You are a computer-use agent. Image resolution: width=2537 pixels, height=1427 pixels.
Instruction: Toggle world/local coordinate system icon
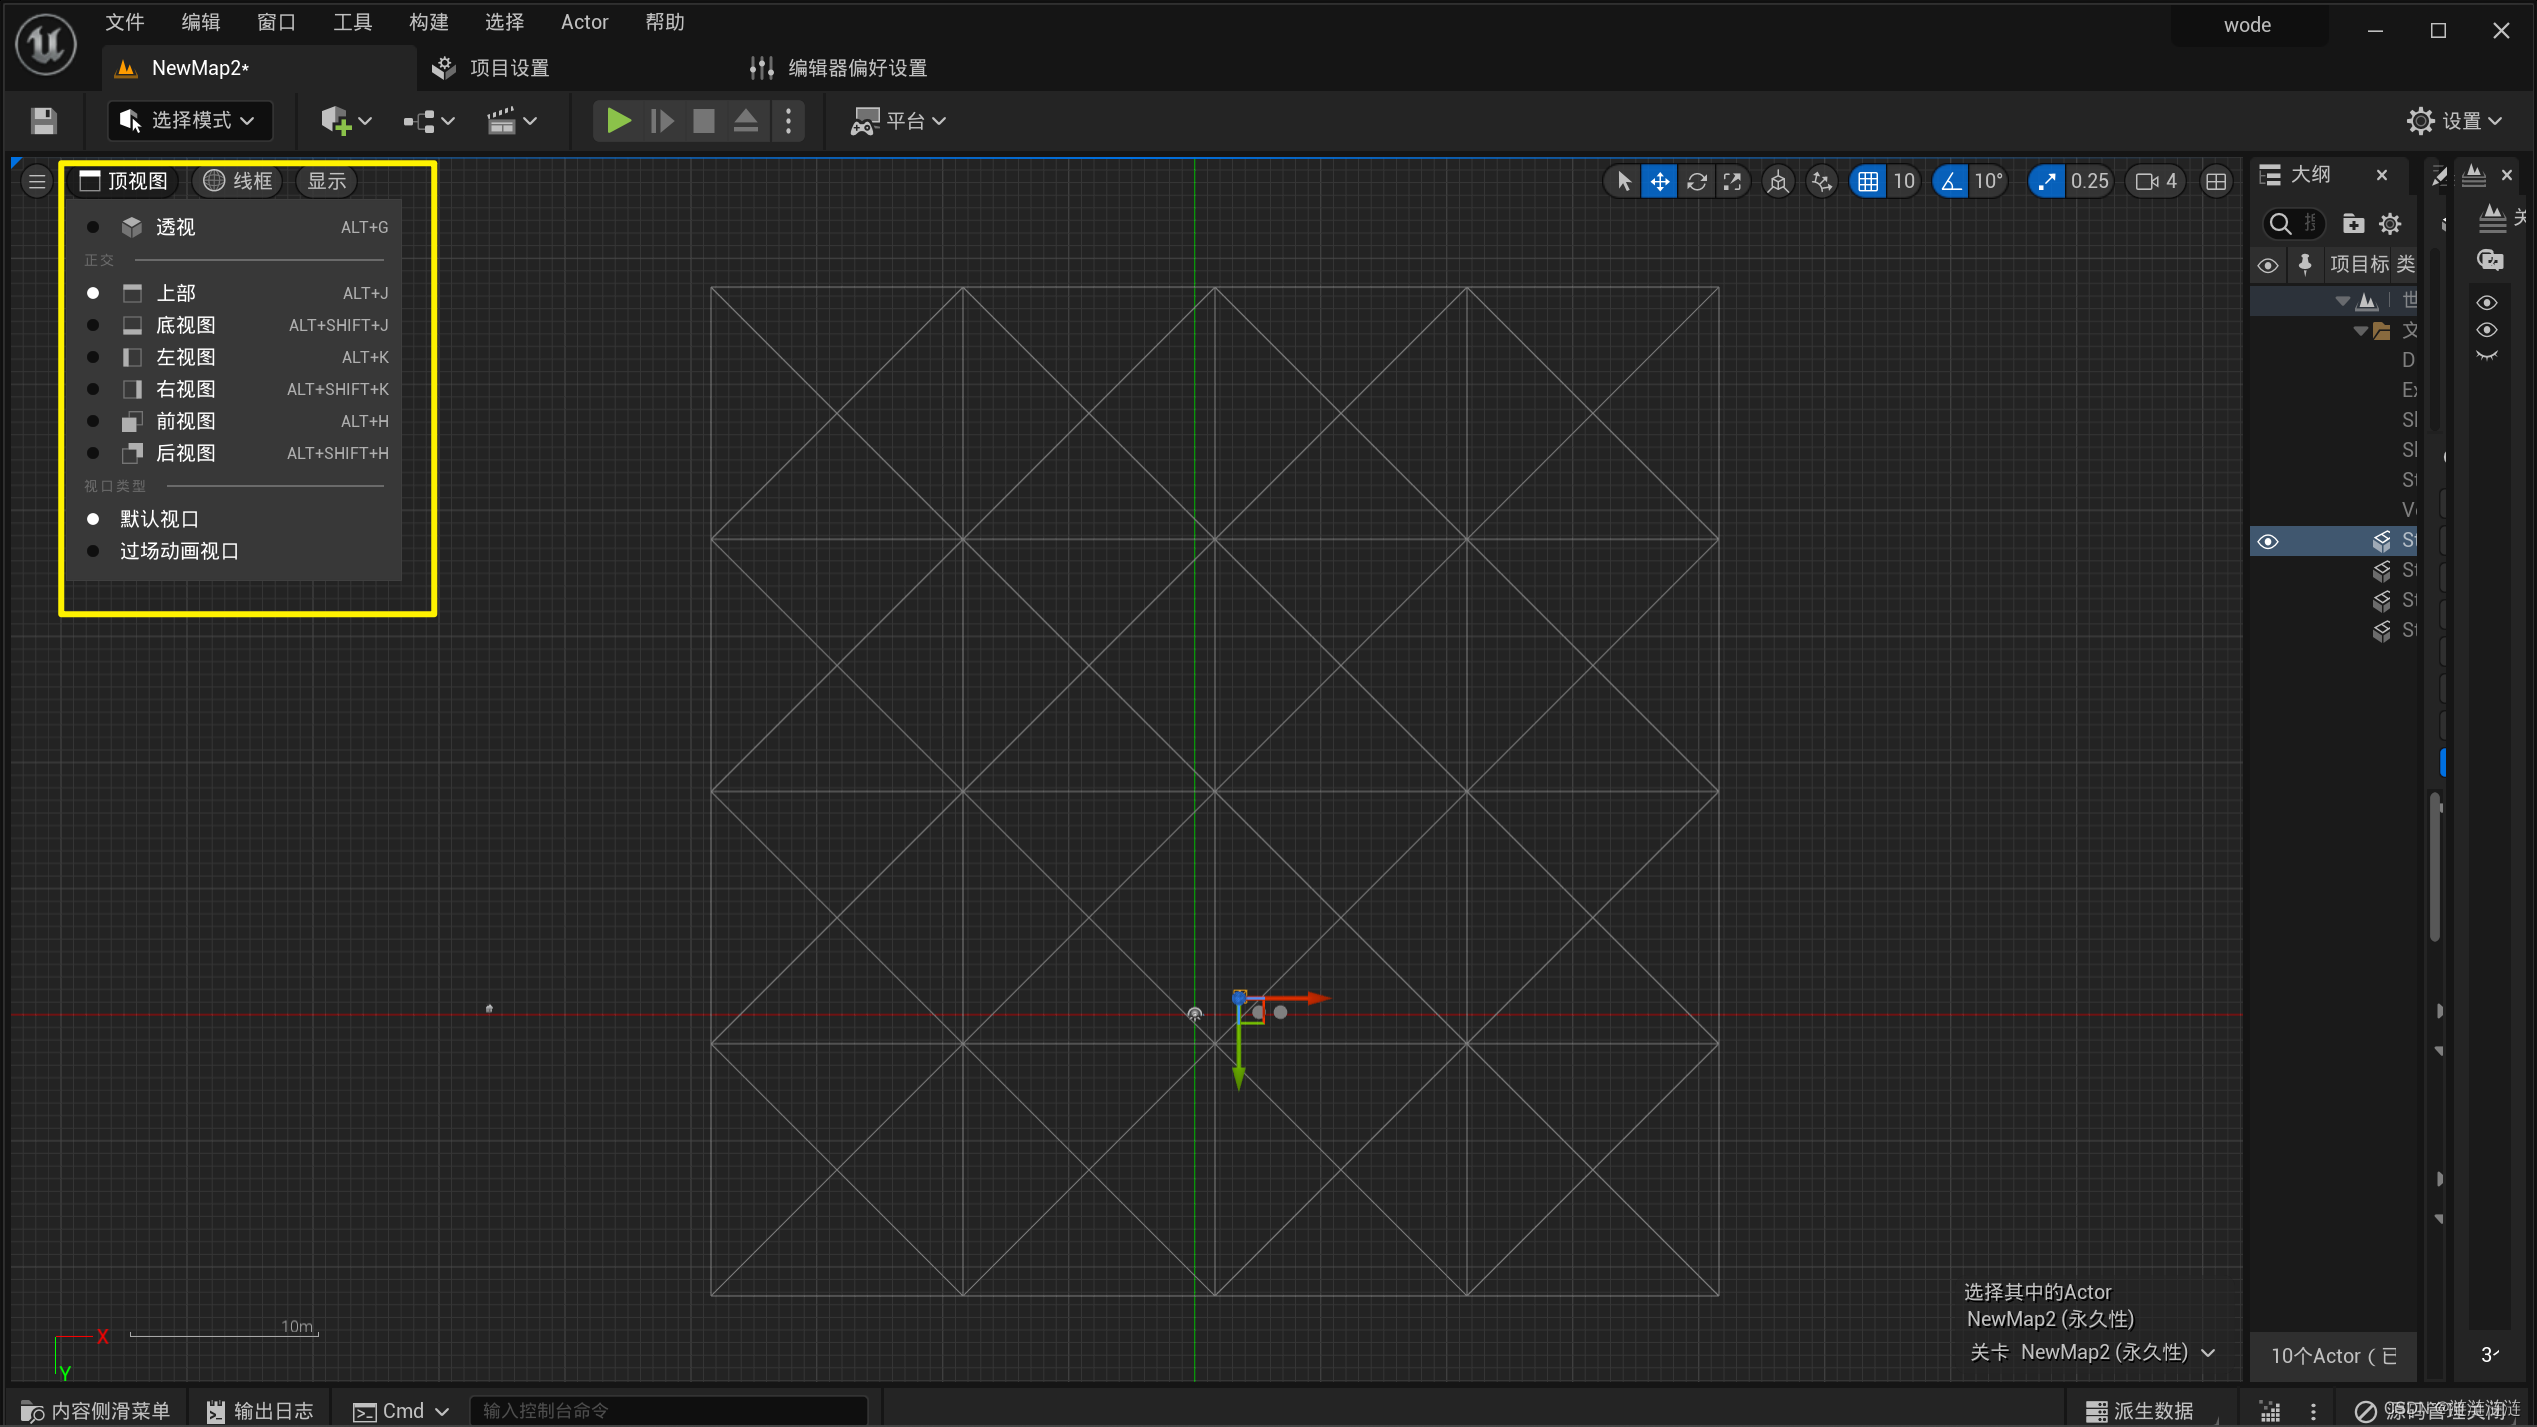(x=1778, y=181)
